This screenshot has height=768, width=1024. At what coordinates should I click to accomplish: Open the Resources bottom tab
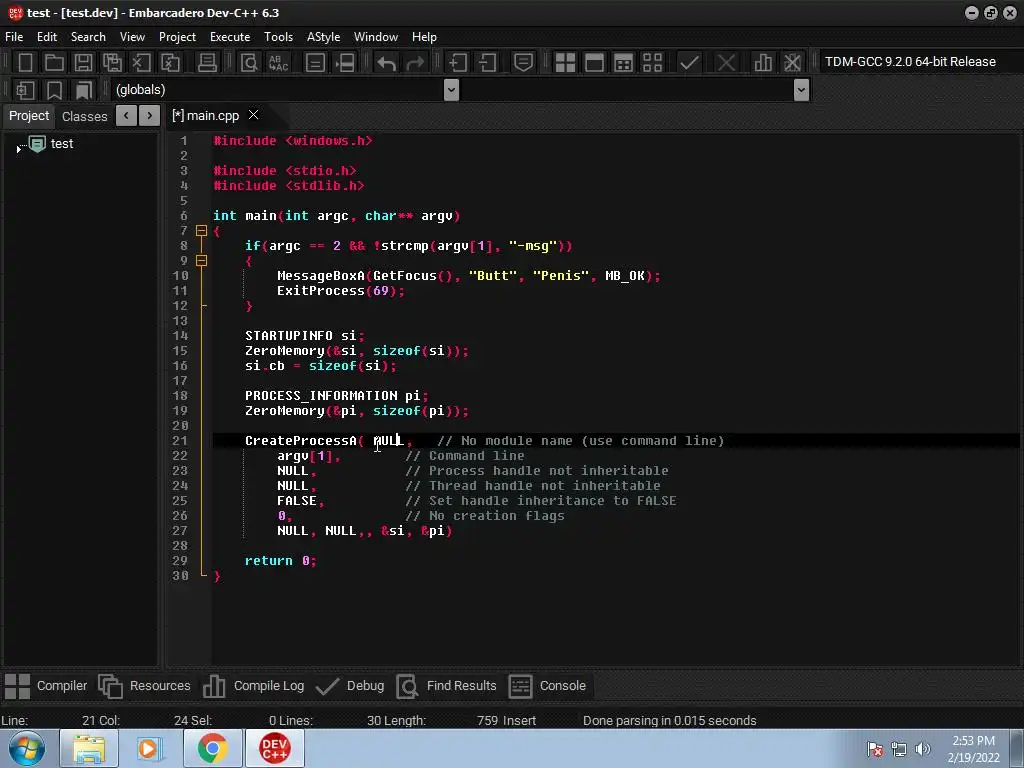144,686
